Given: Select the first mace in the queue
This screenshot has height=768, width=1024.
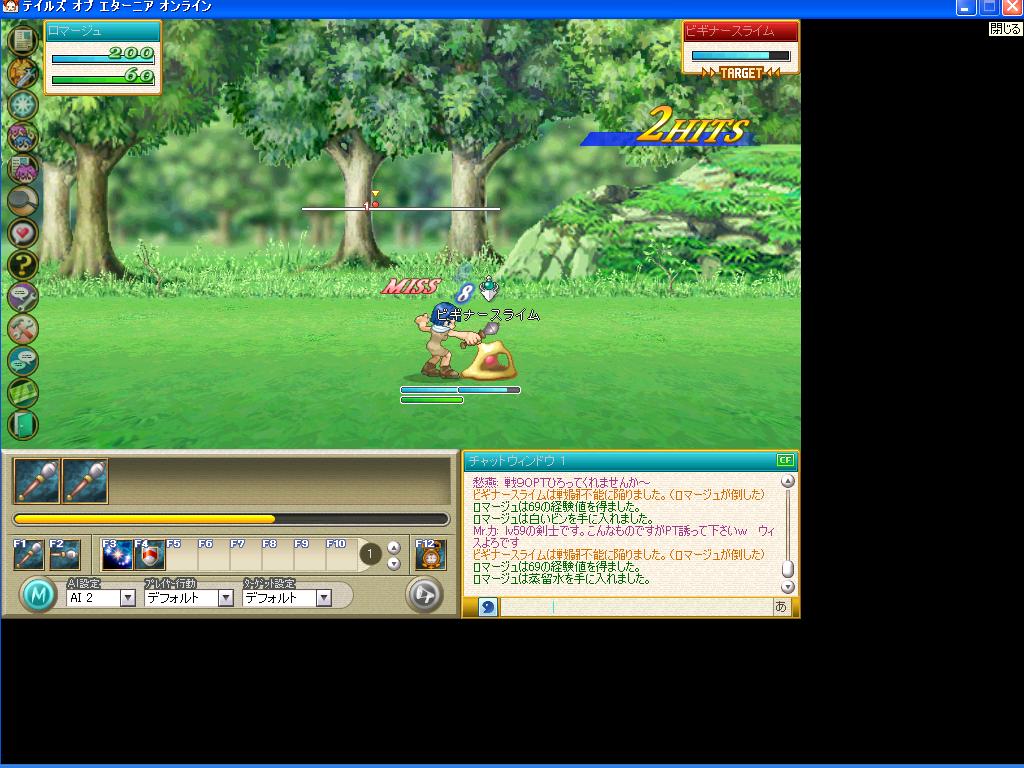Looking at the screenshot, I should coord(37,481).
